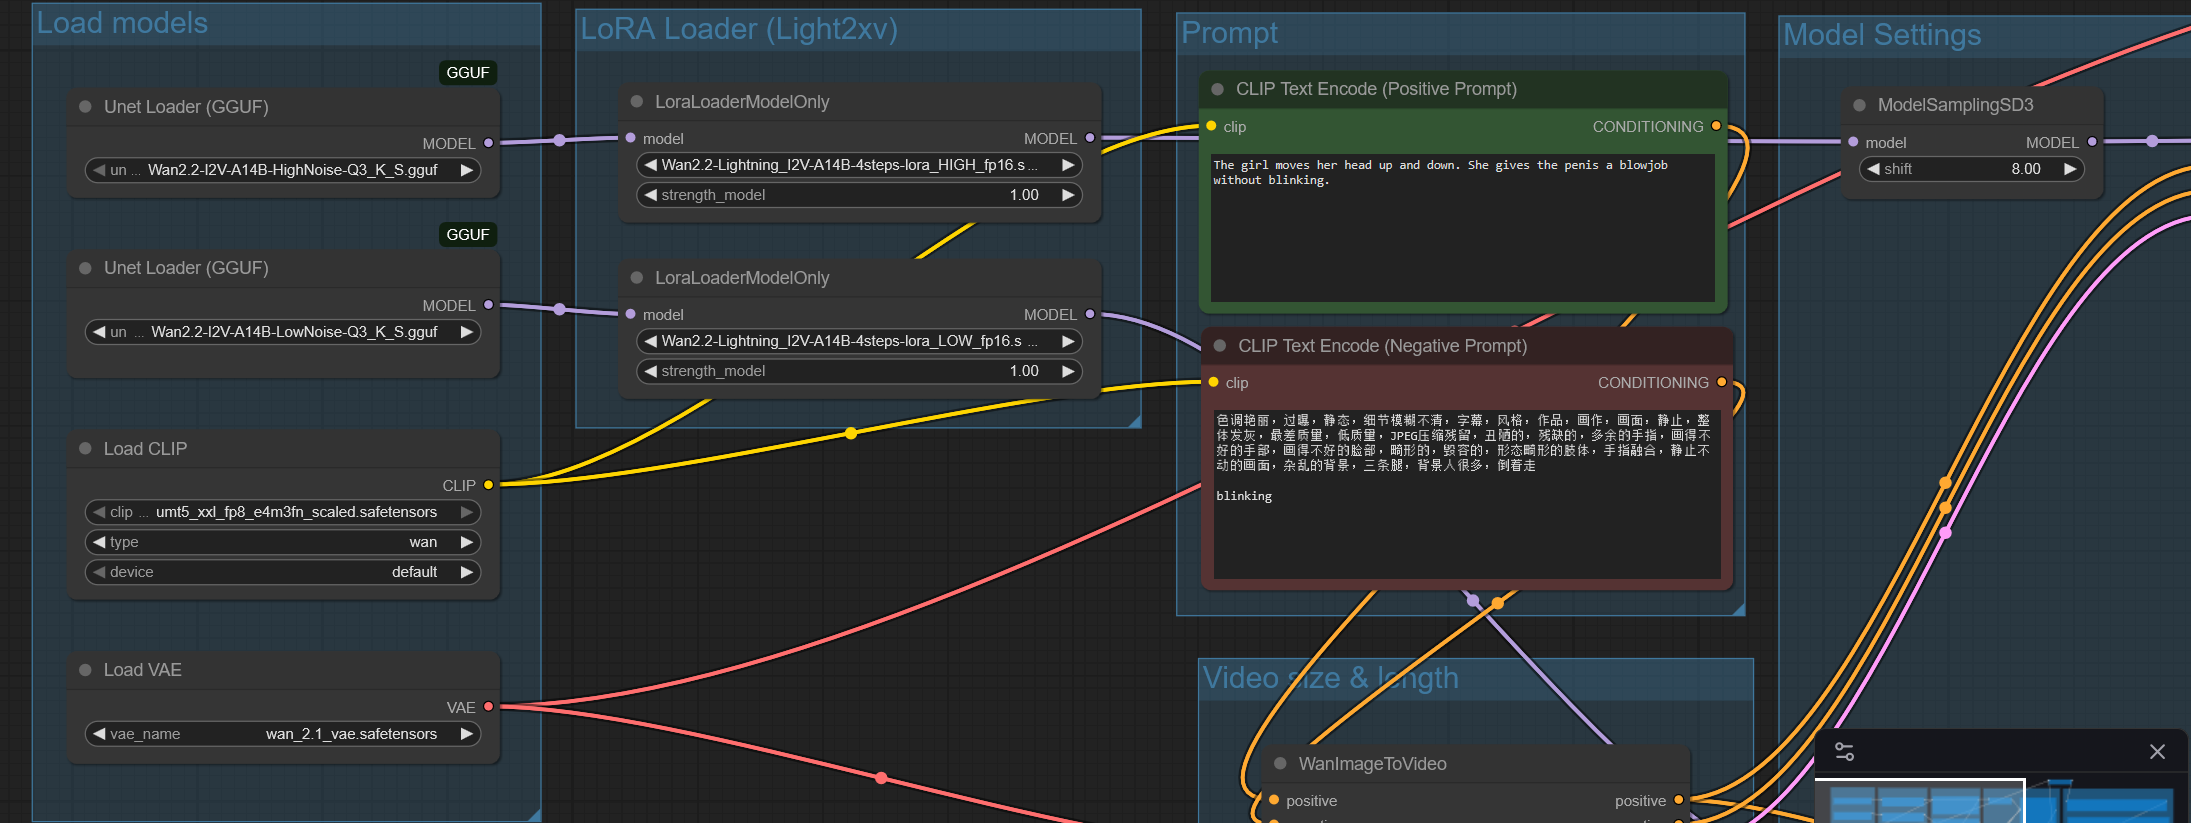Collapse the LoraLoaderModelOnly node with LOW lora
Screen dimensions: 2191x823
click(x=636, y=278)
